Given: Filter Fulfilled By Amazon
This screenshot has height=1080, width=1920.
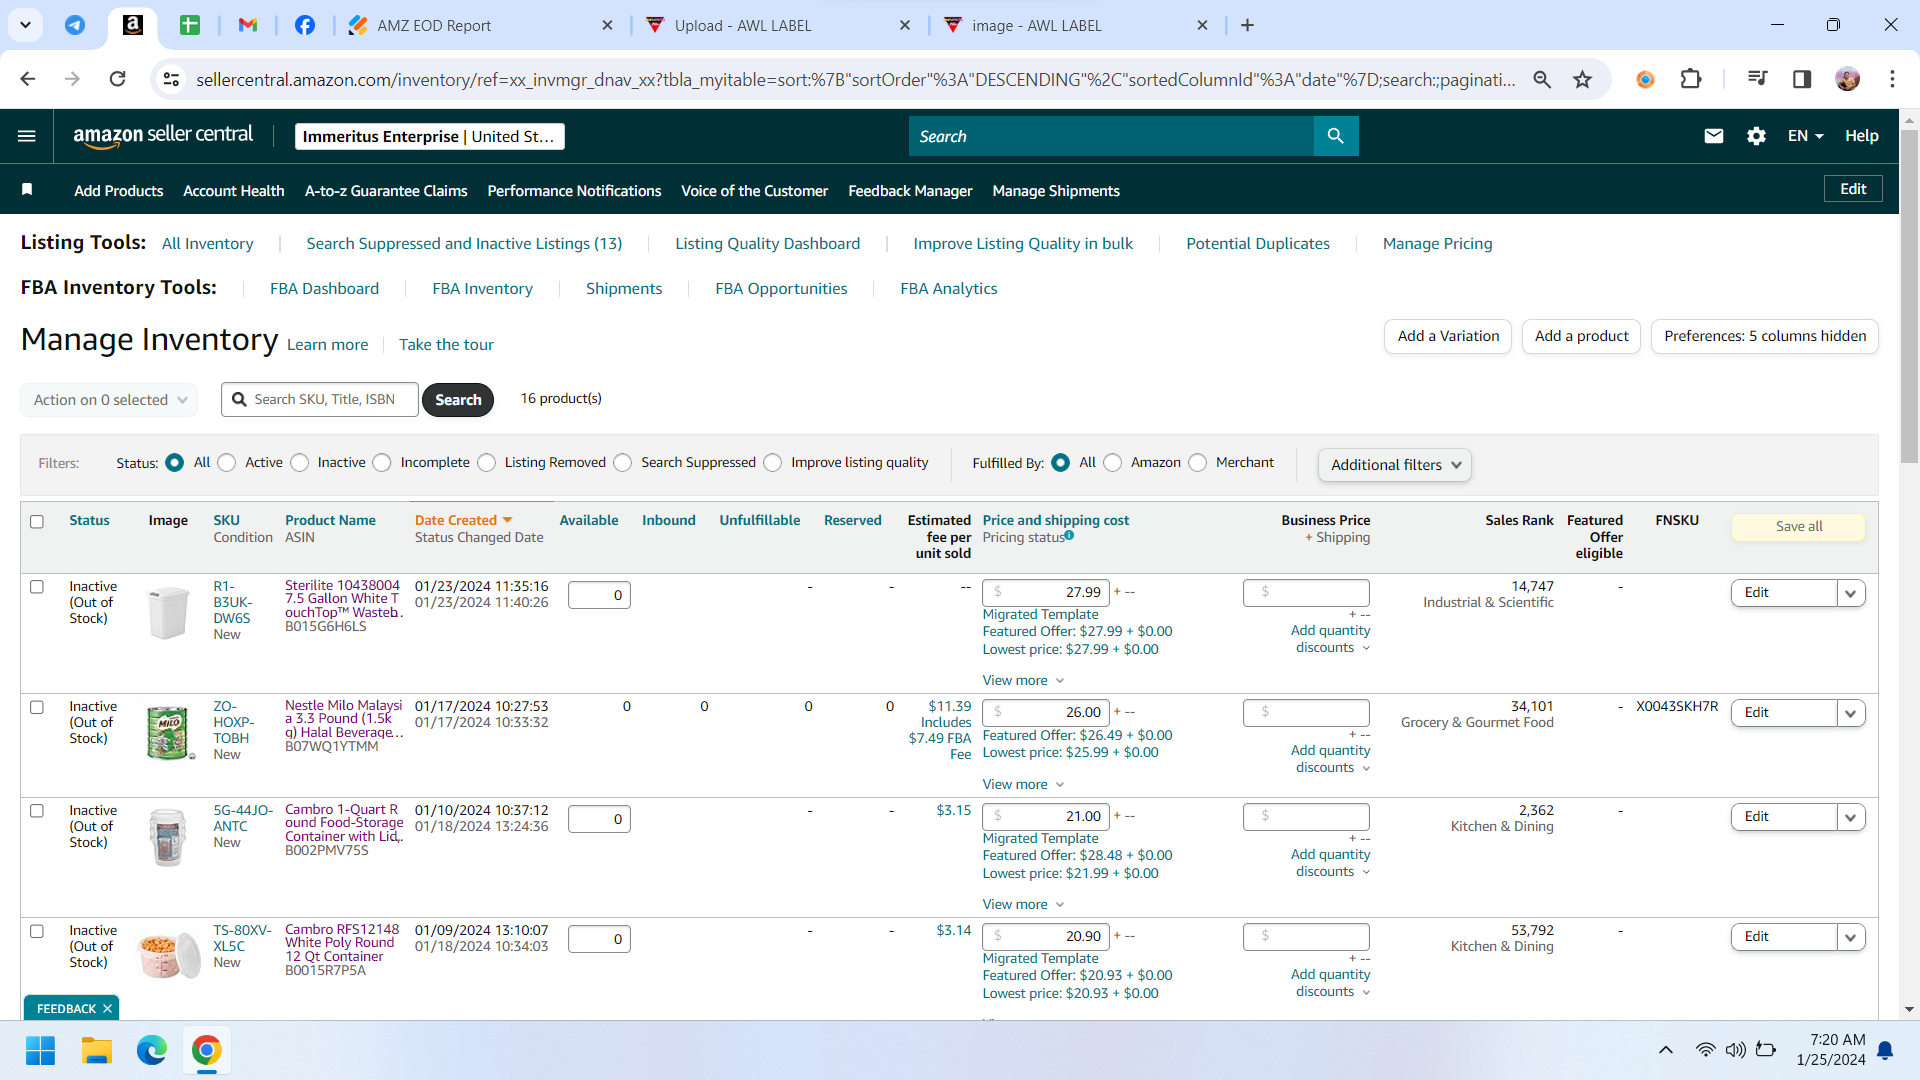Looking at the screenshot, I should (1113, 462).
